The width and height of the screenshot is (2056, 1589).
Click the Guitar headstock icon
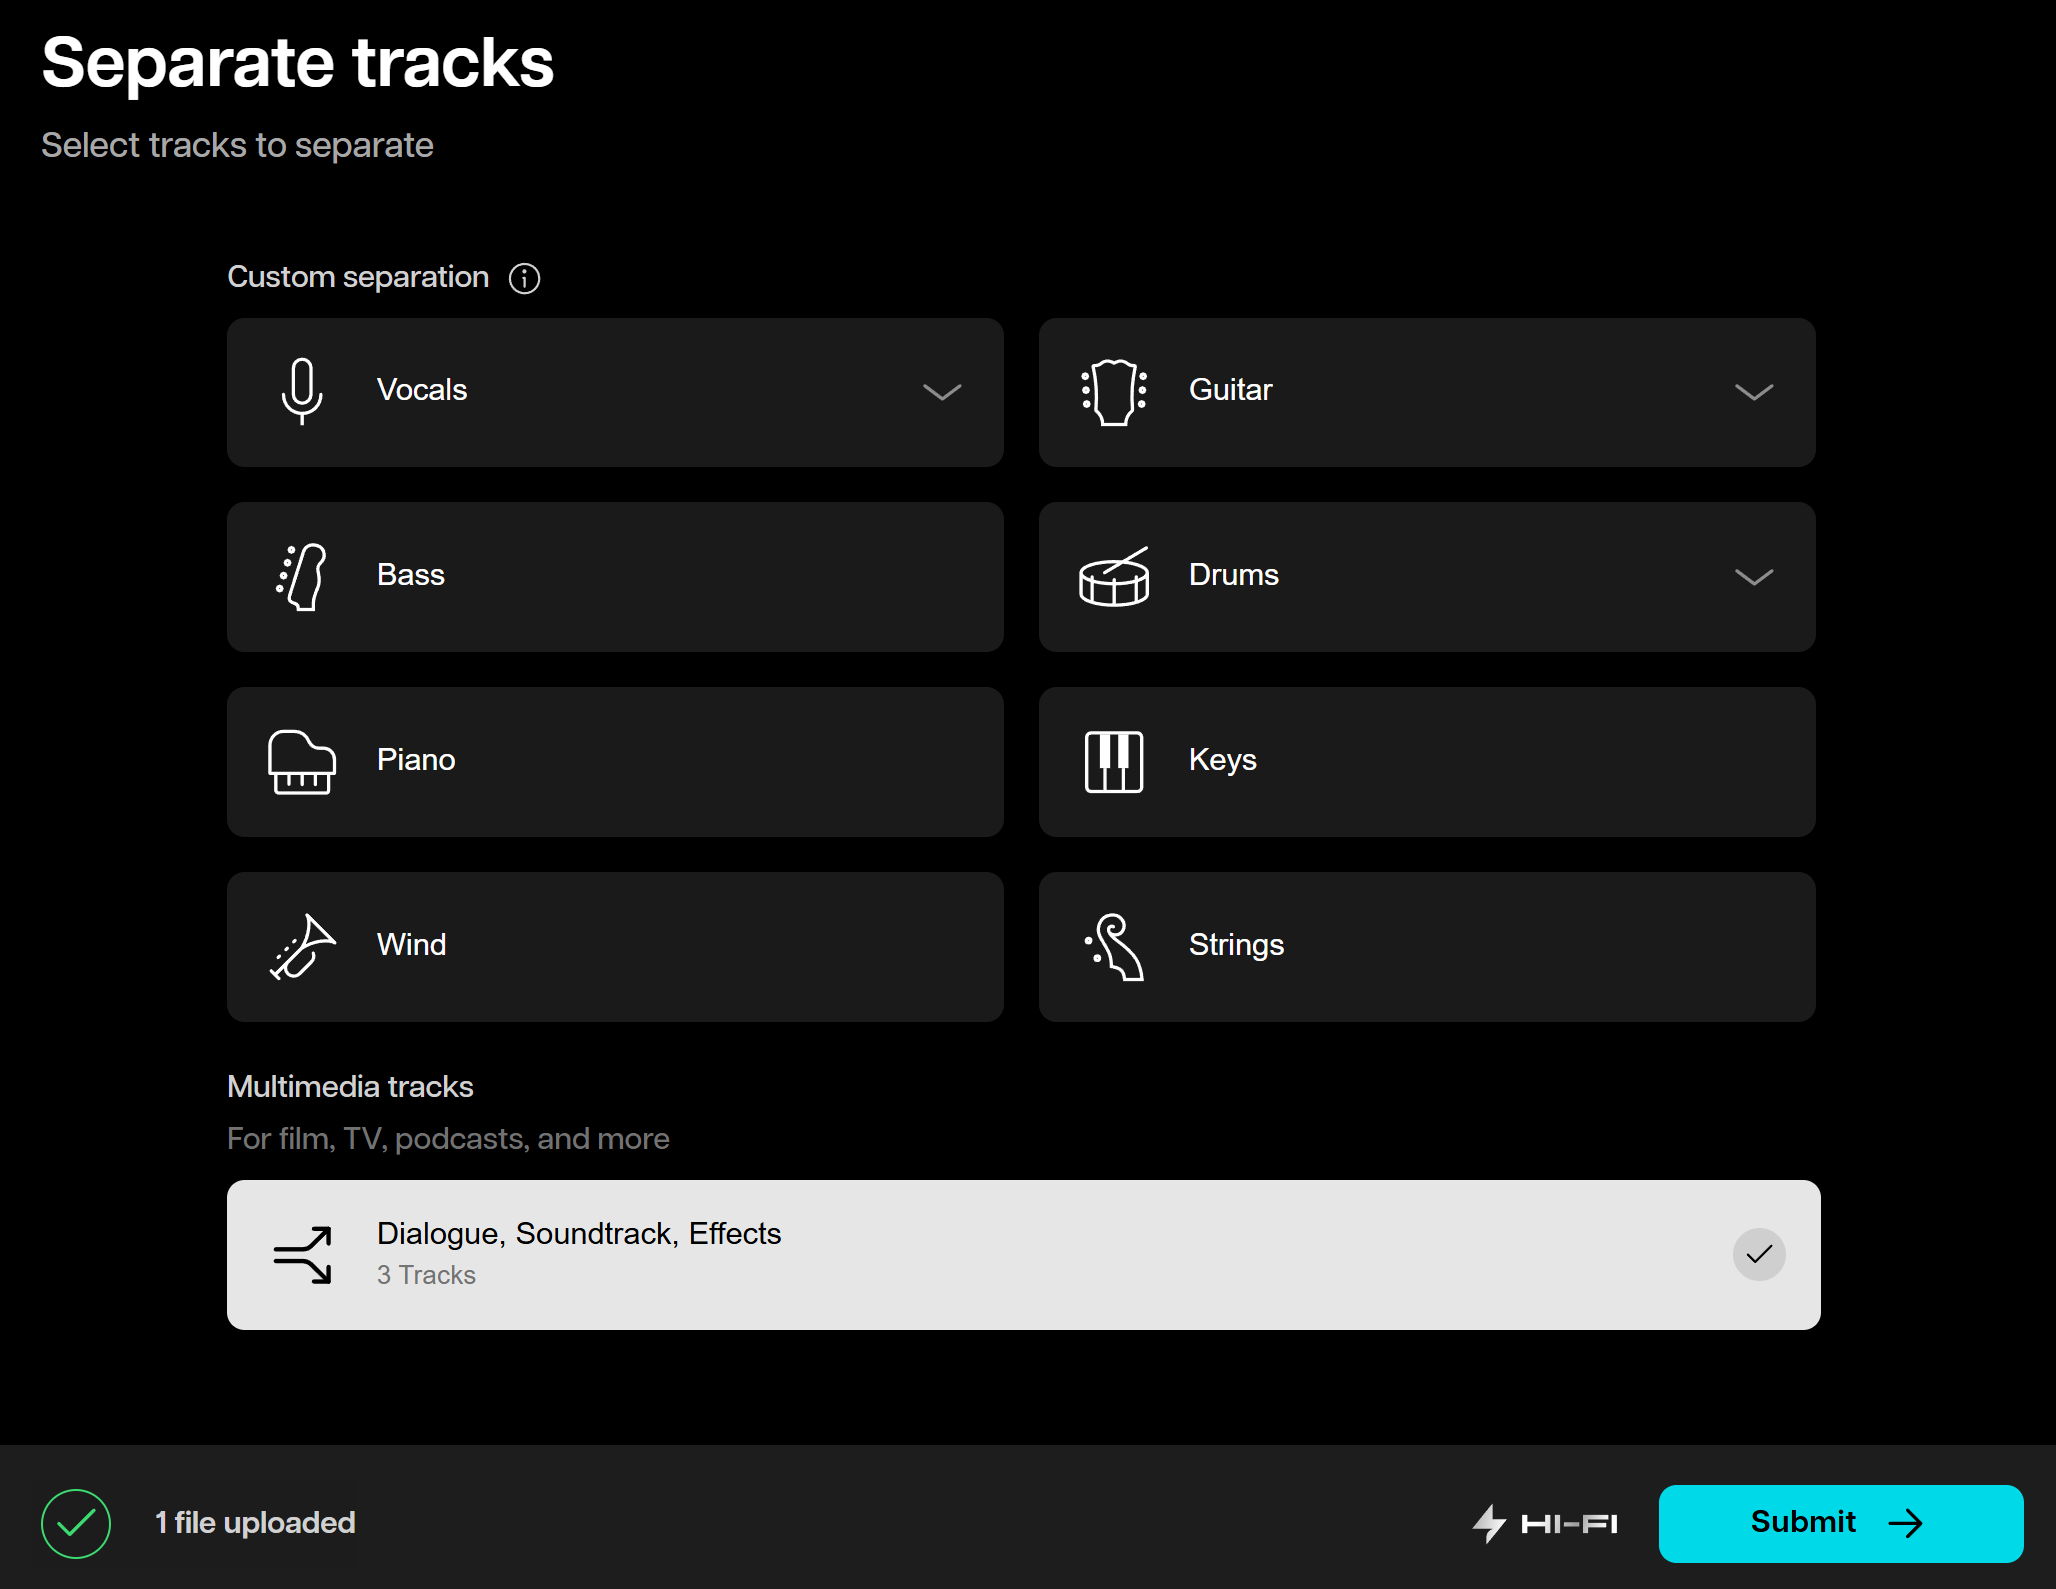point(1114,391)
